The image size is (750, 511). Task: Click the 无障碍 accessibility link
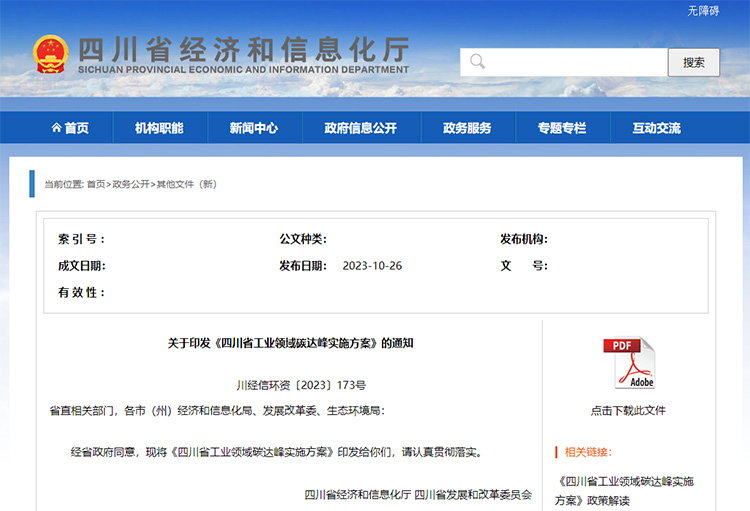[703, 11]
